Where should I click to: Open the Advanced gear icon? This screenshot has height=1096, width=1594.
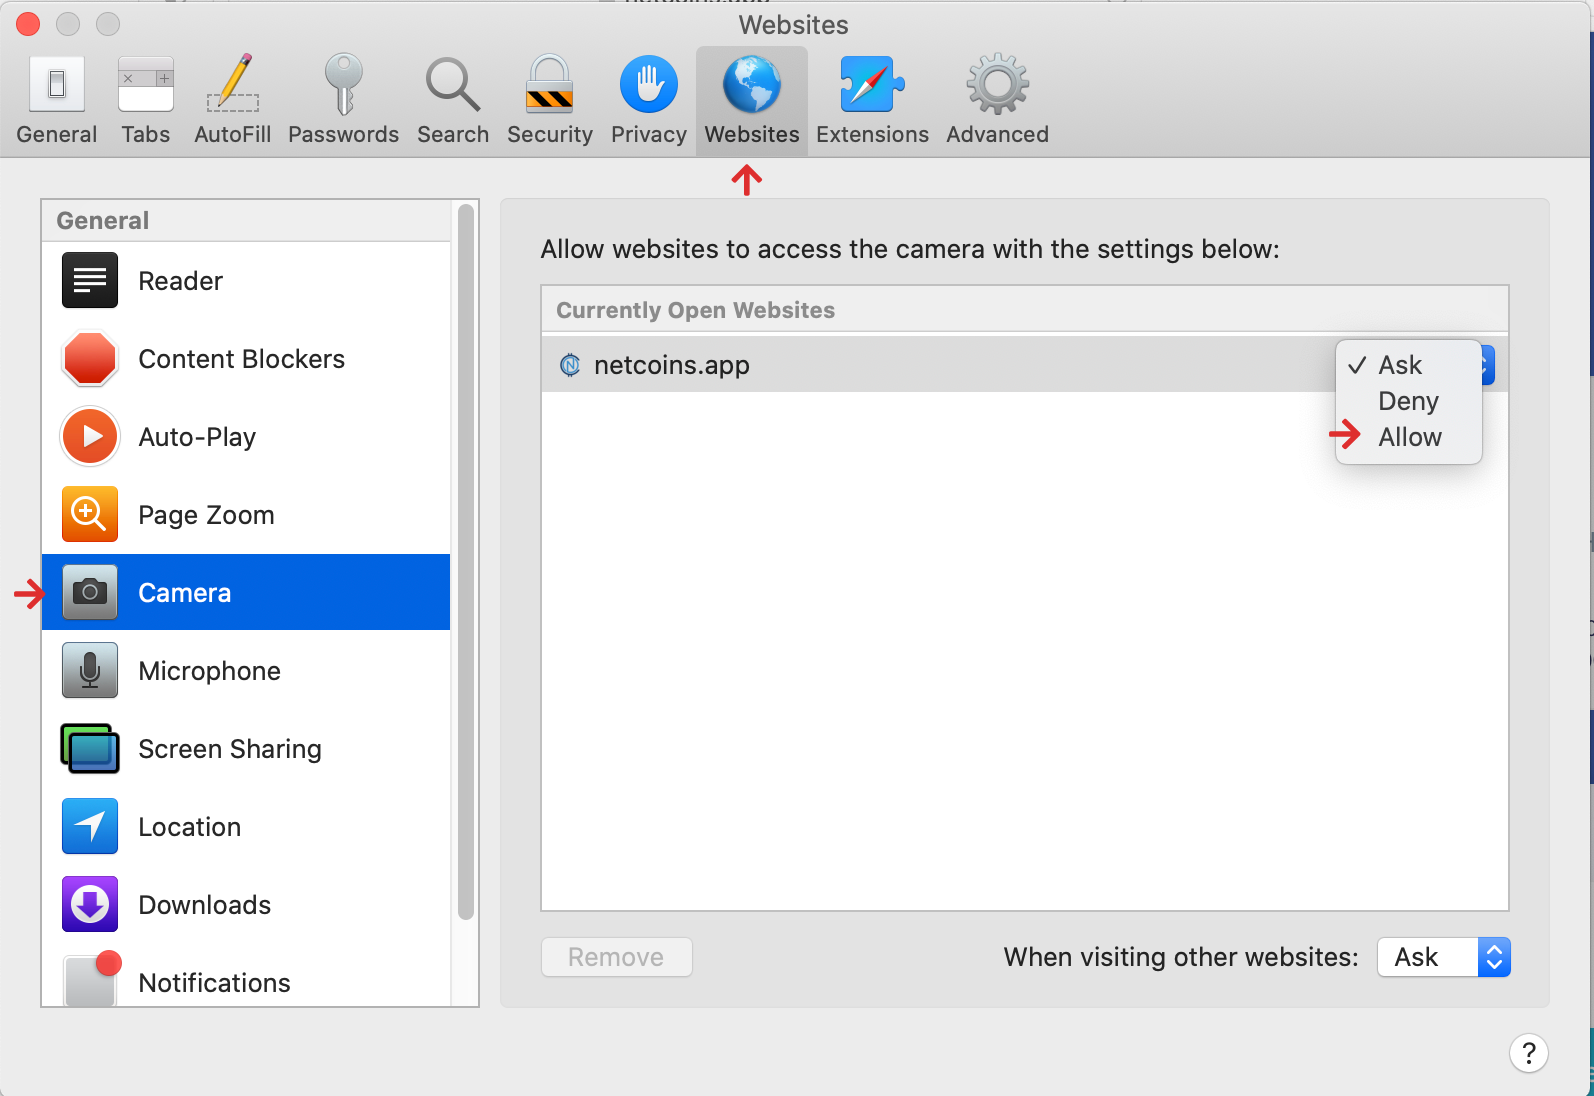(x=998, y=84)
